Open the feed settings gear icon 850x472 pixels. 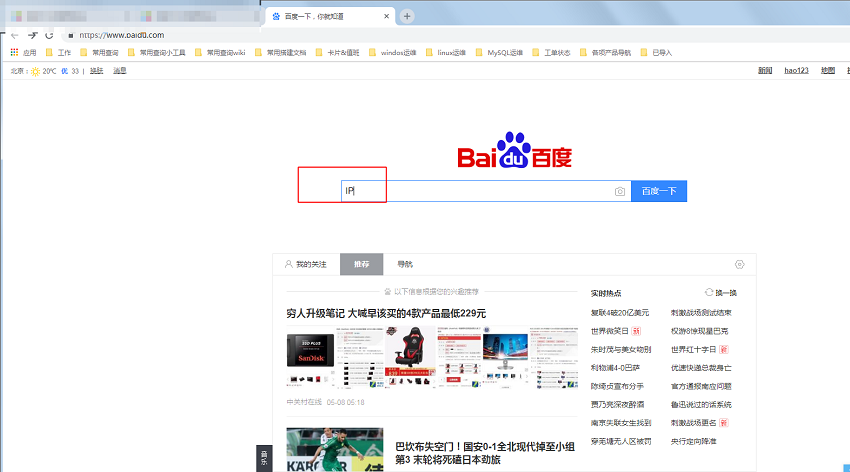[739, 264]
